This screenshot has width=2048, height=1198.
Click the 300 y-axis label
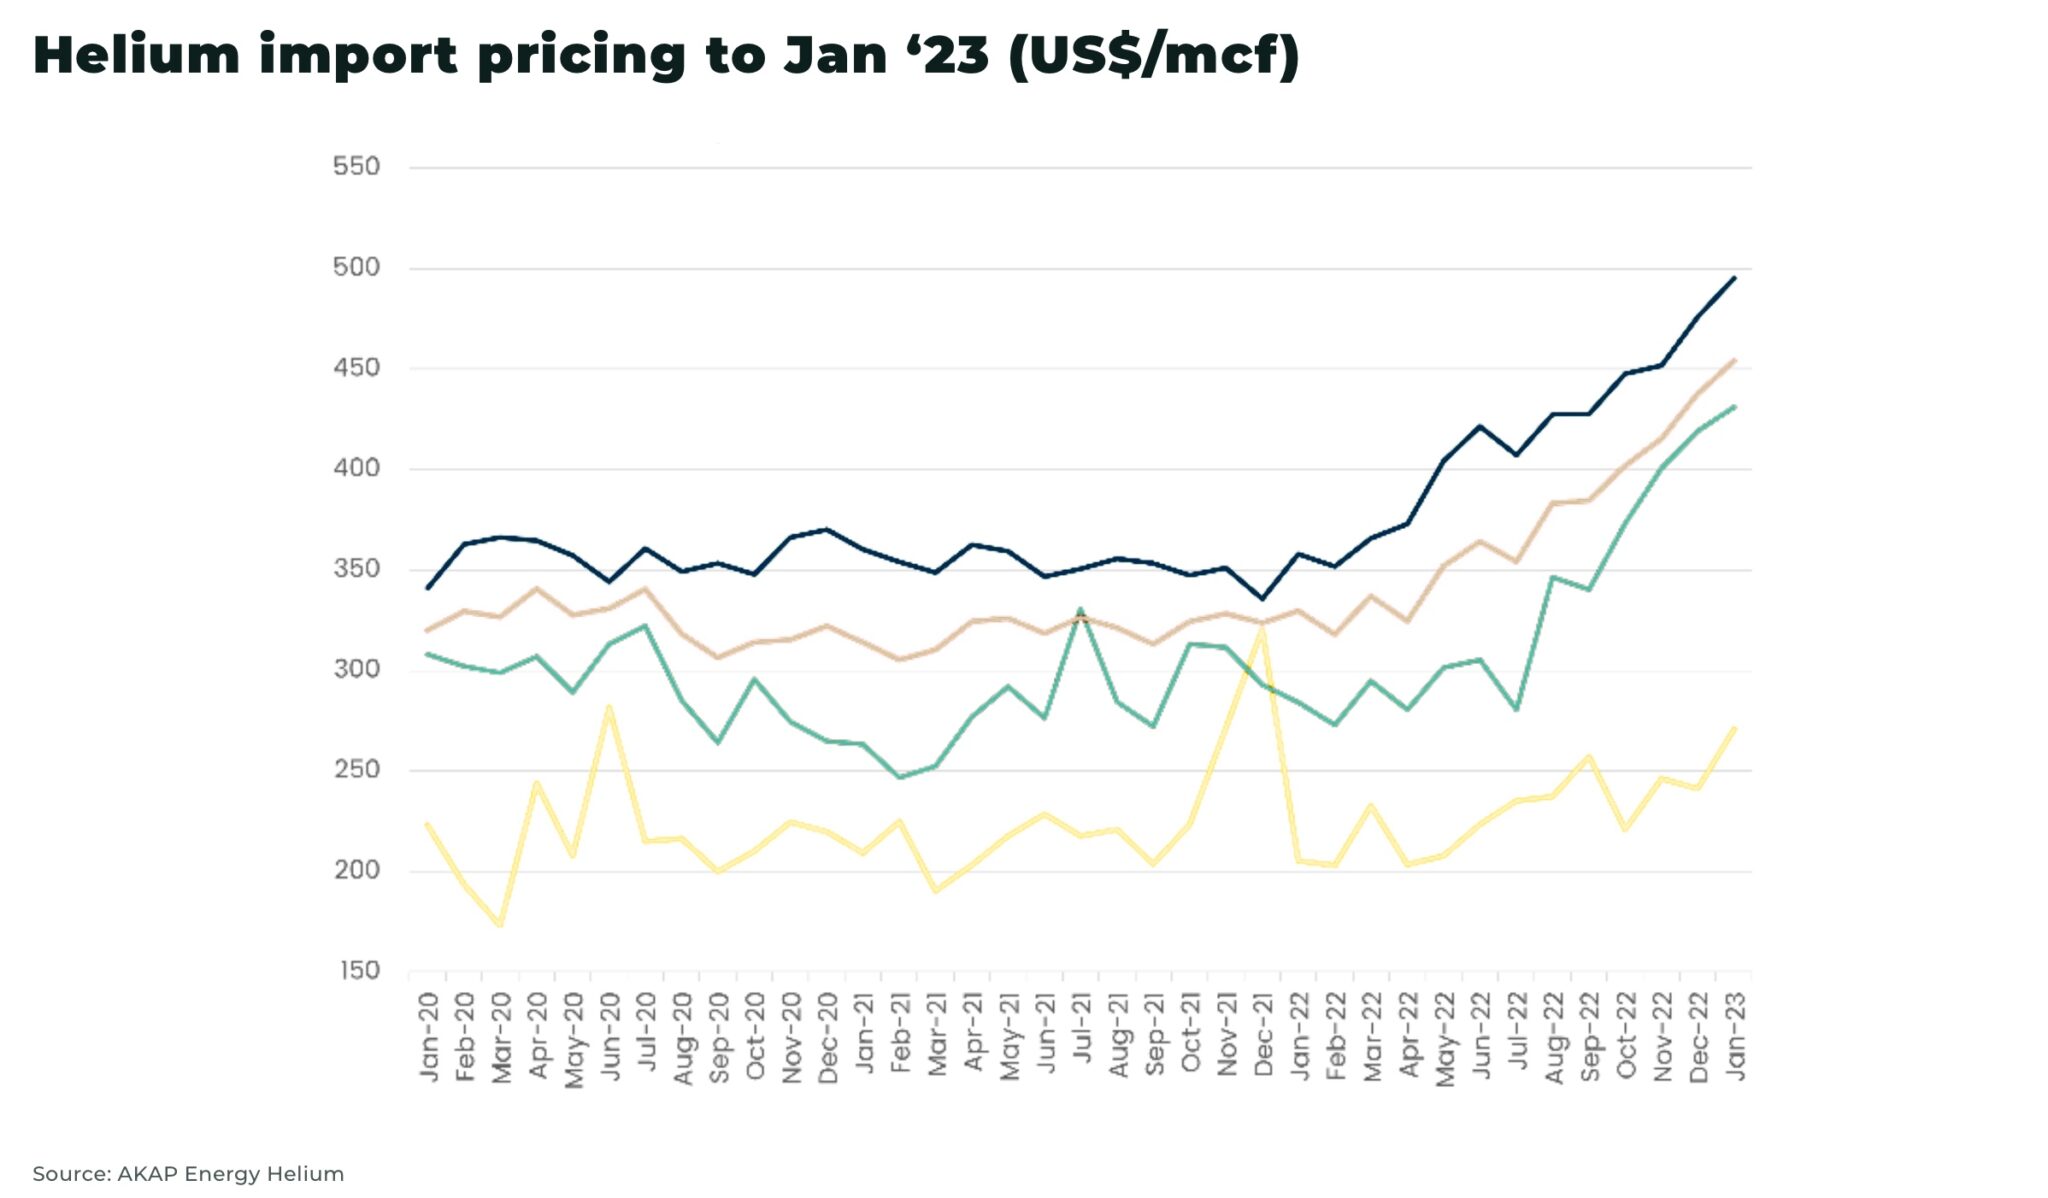pyautogui.click(x=357, y=670)
